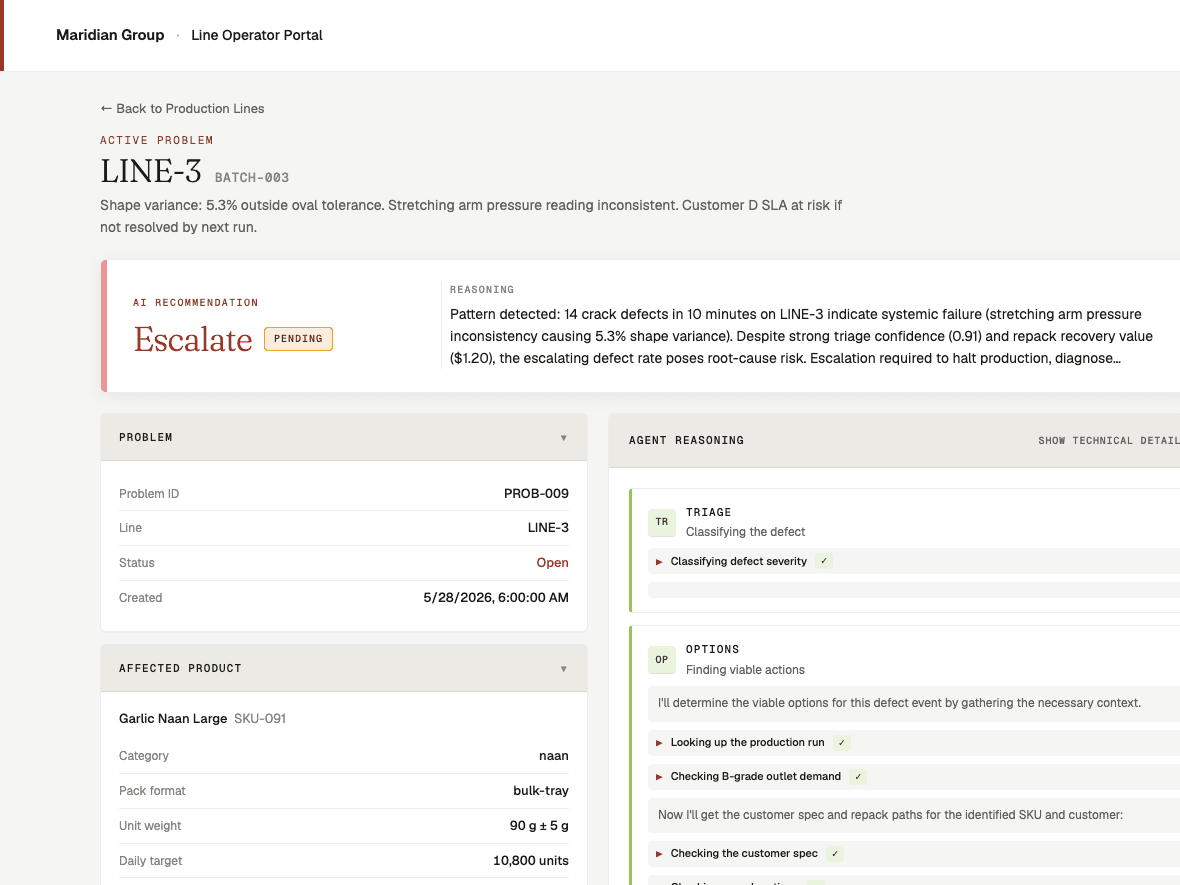Click checkmark beside Looking up the production run

coord(842,743)
